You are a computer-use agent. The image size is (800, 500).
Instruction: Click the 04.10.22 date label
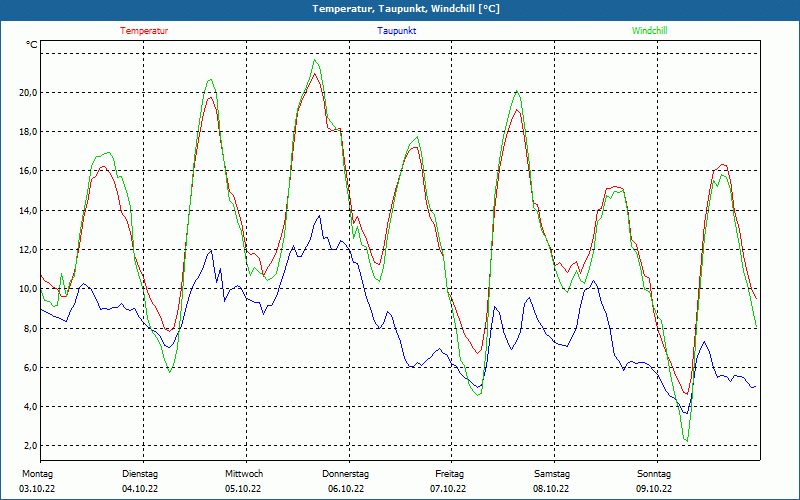pos(140,489)
